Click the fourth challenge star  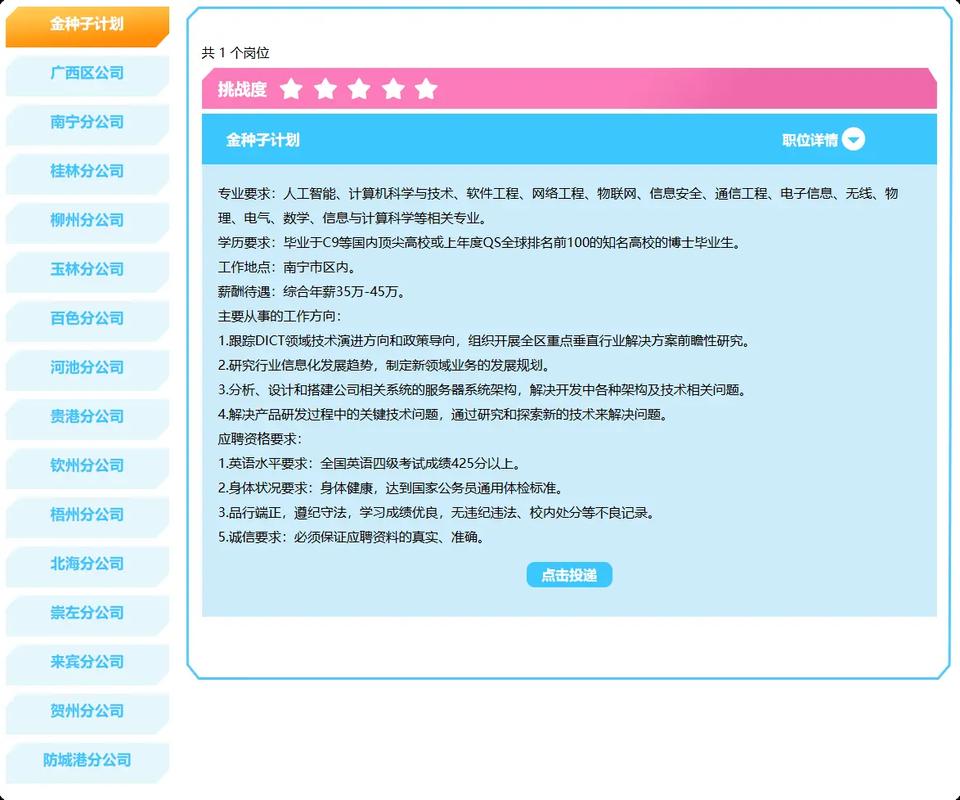pos(392,89)
